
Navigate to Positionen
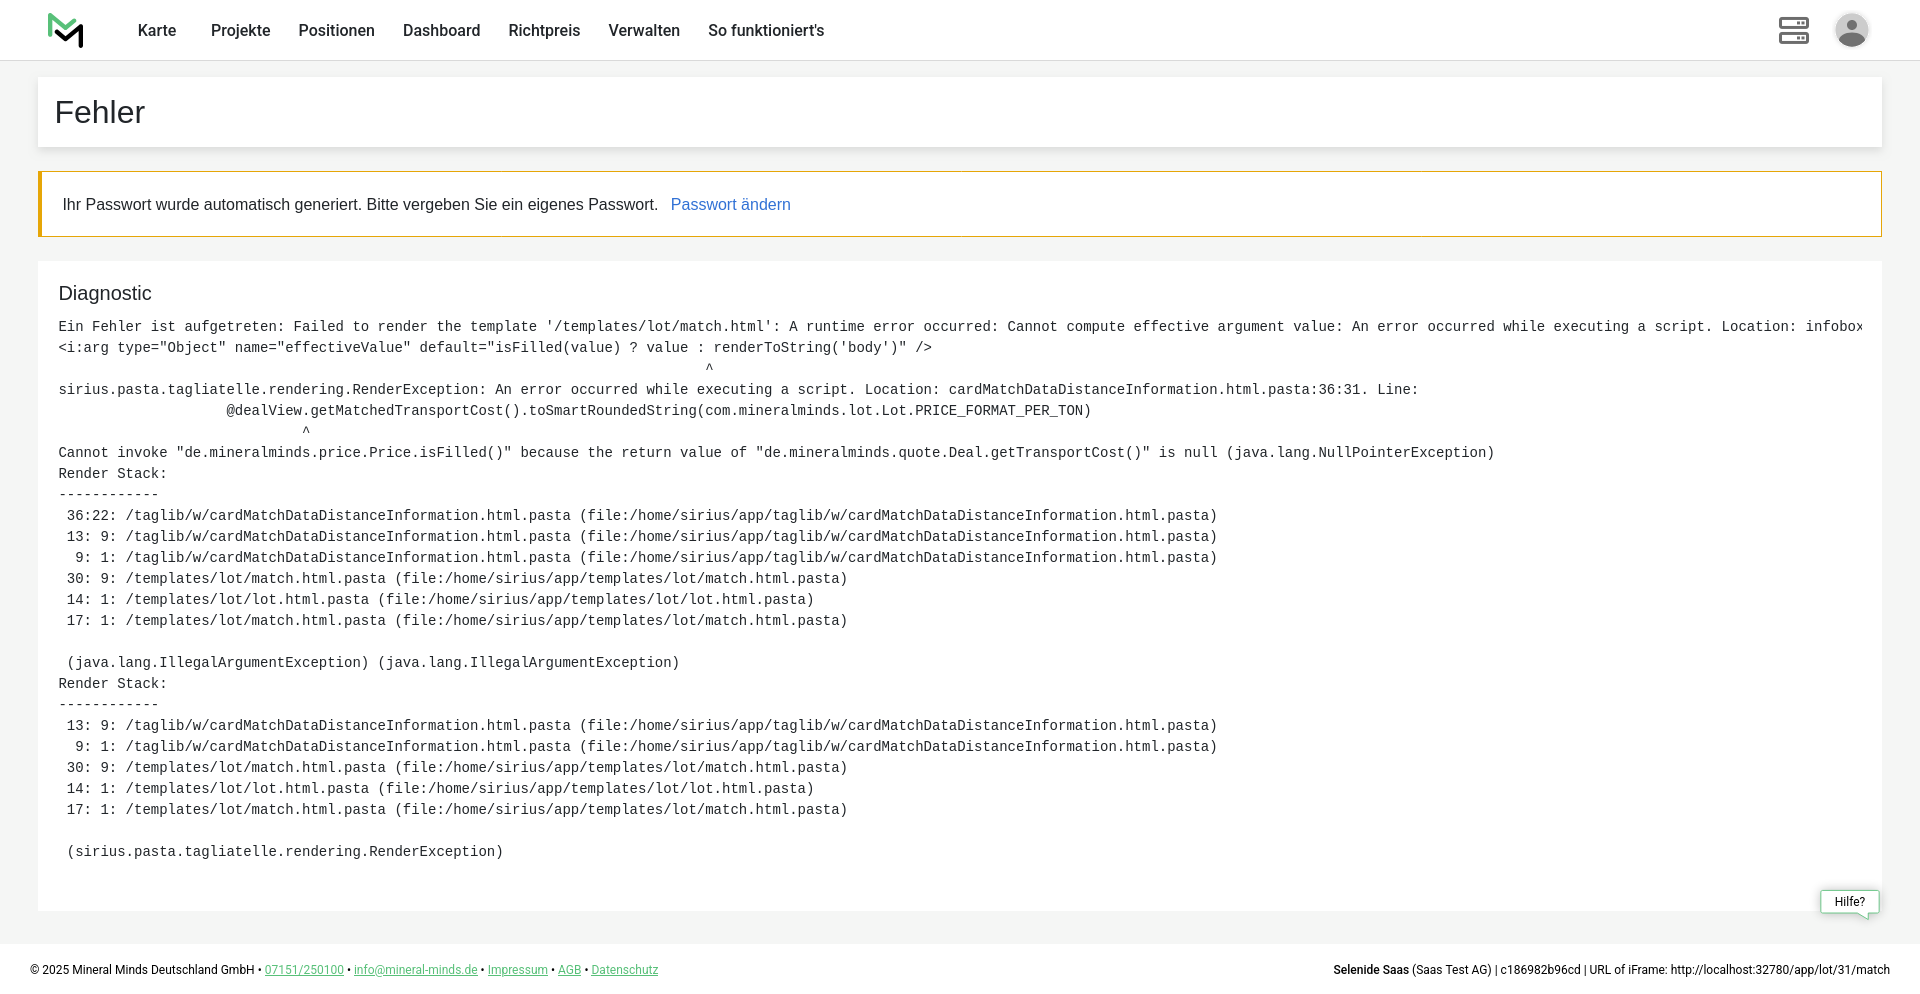coord(336,31)
